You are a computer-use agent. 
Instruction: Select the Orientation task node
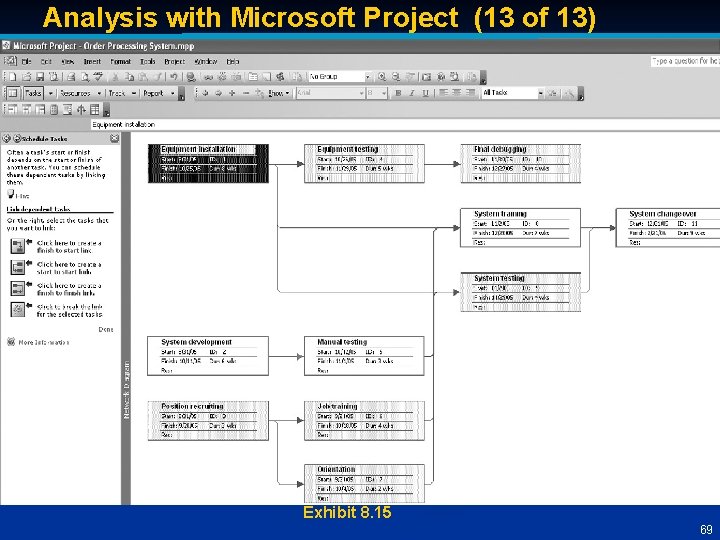click(364, 484)
